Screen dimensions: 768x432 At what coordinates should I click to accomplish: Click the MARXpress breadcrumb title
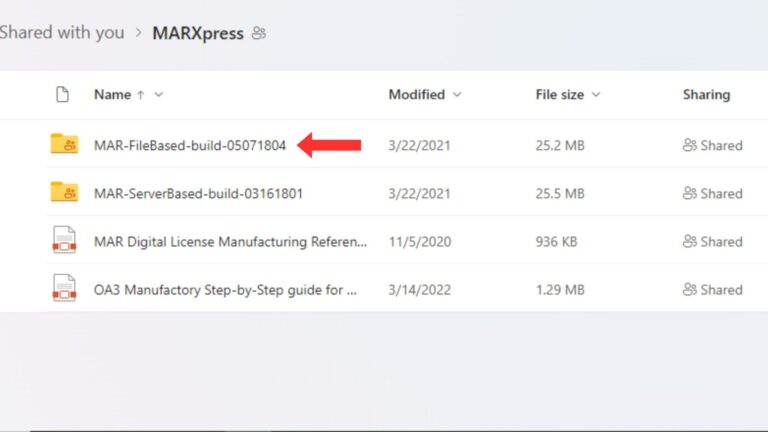pos(197,33)
